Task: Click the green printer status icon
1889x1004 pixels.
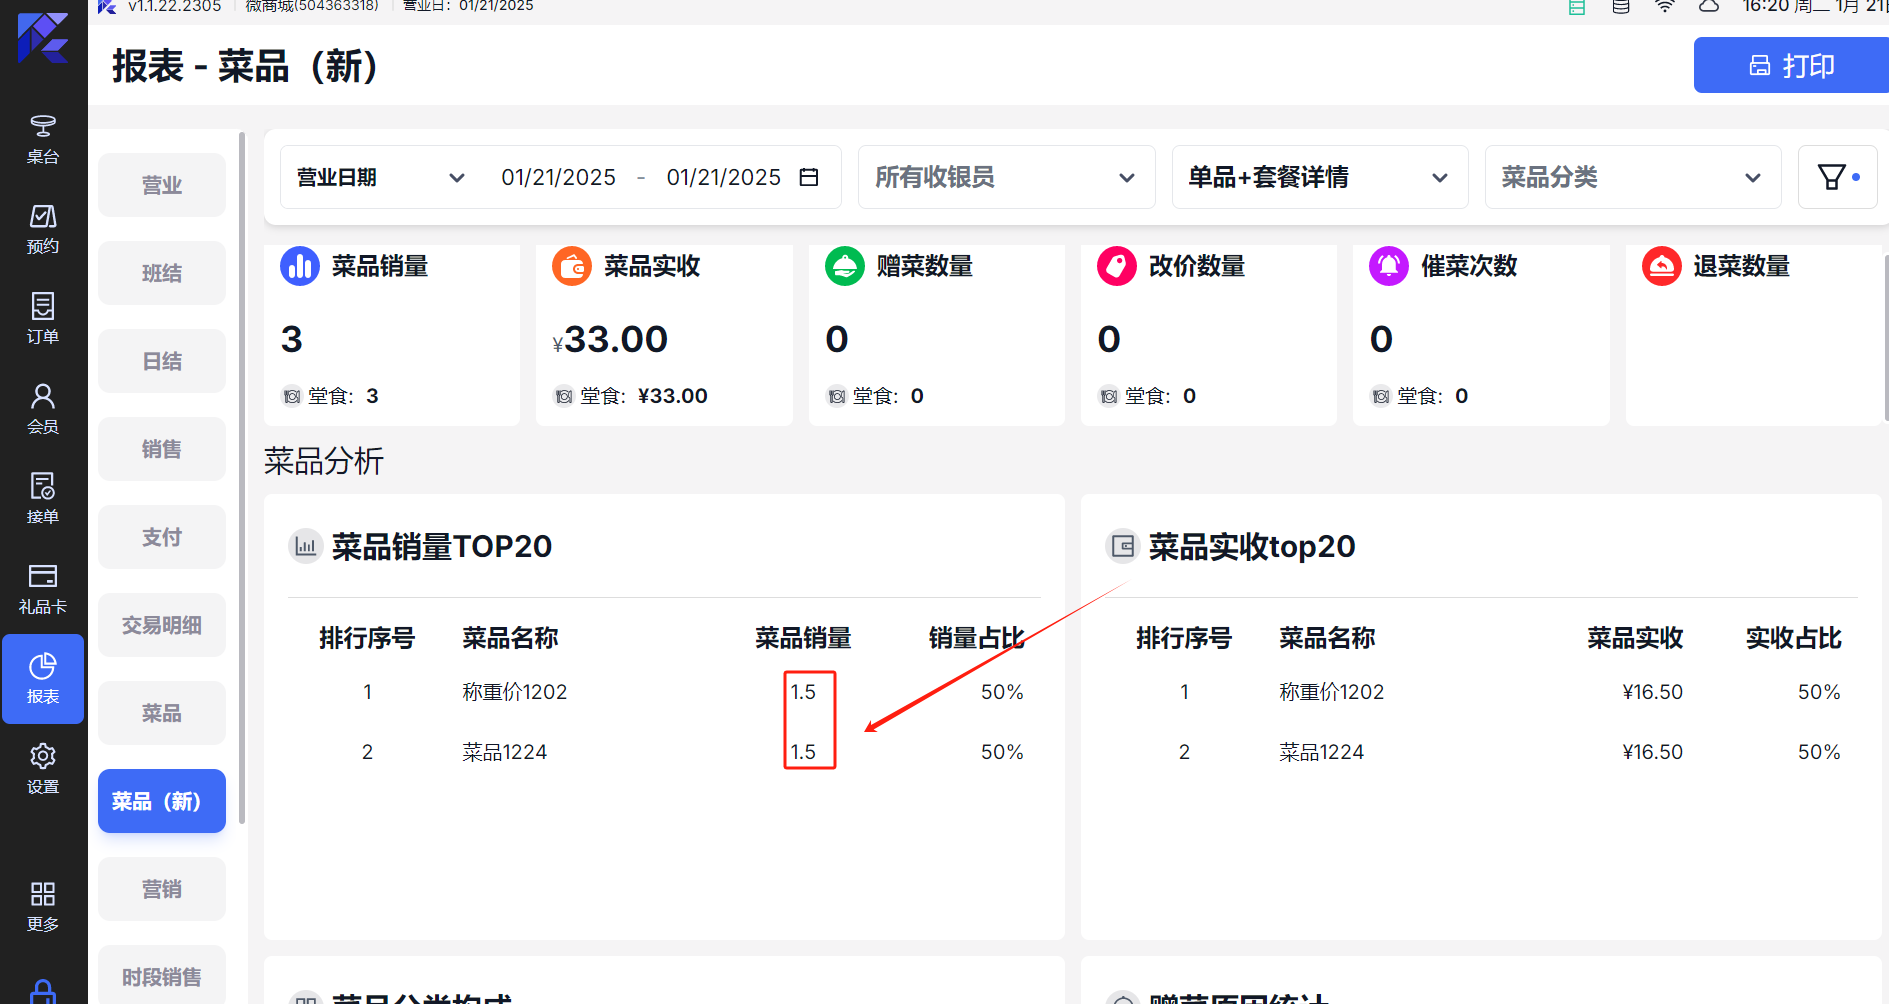Action: coord(1577,6)
